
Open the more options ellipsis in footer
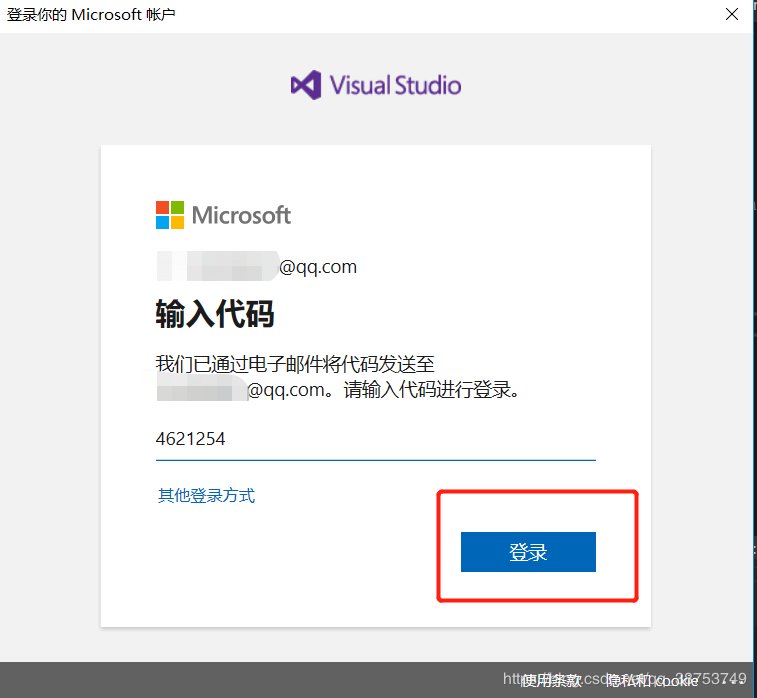732,681
